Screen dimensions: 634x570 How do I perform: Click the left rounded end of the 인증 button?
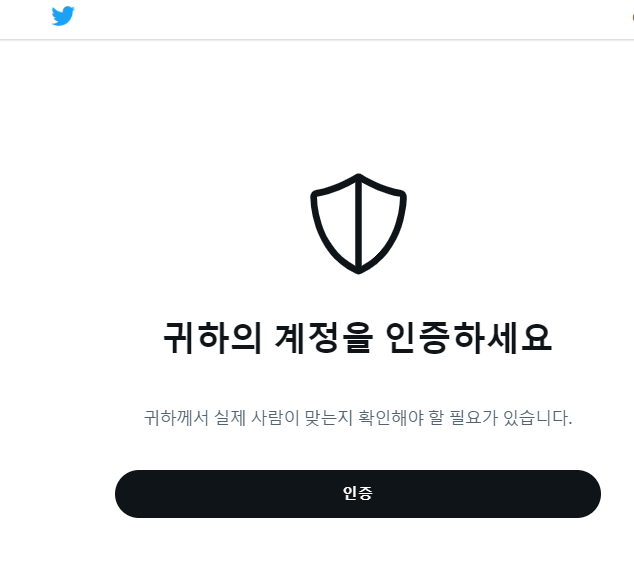(131, 494)
